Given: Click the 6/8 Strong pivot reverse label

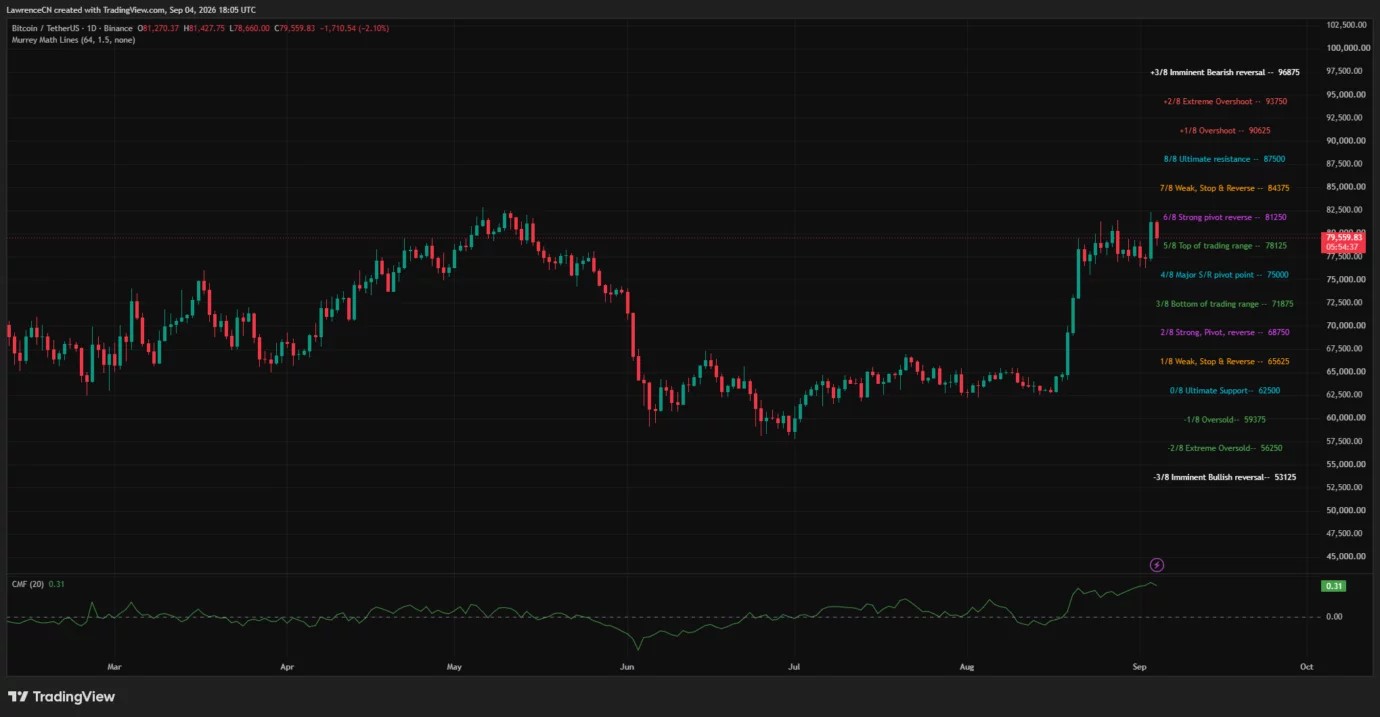Looking at the screenshot, I should pyautogui.click(x=1224, y=217).
